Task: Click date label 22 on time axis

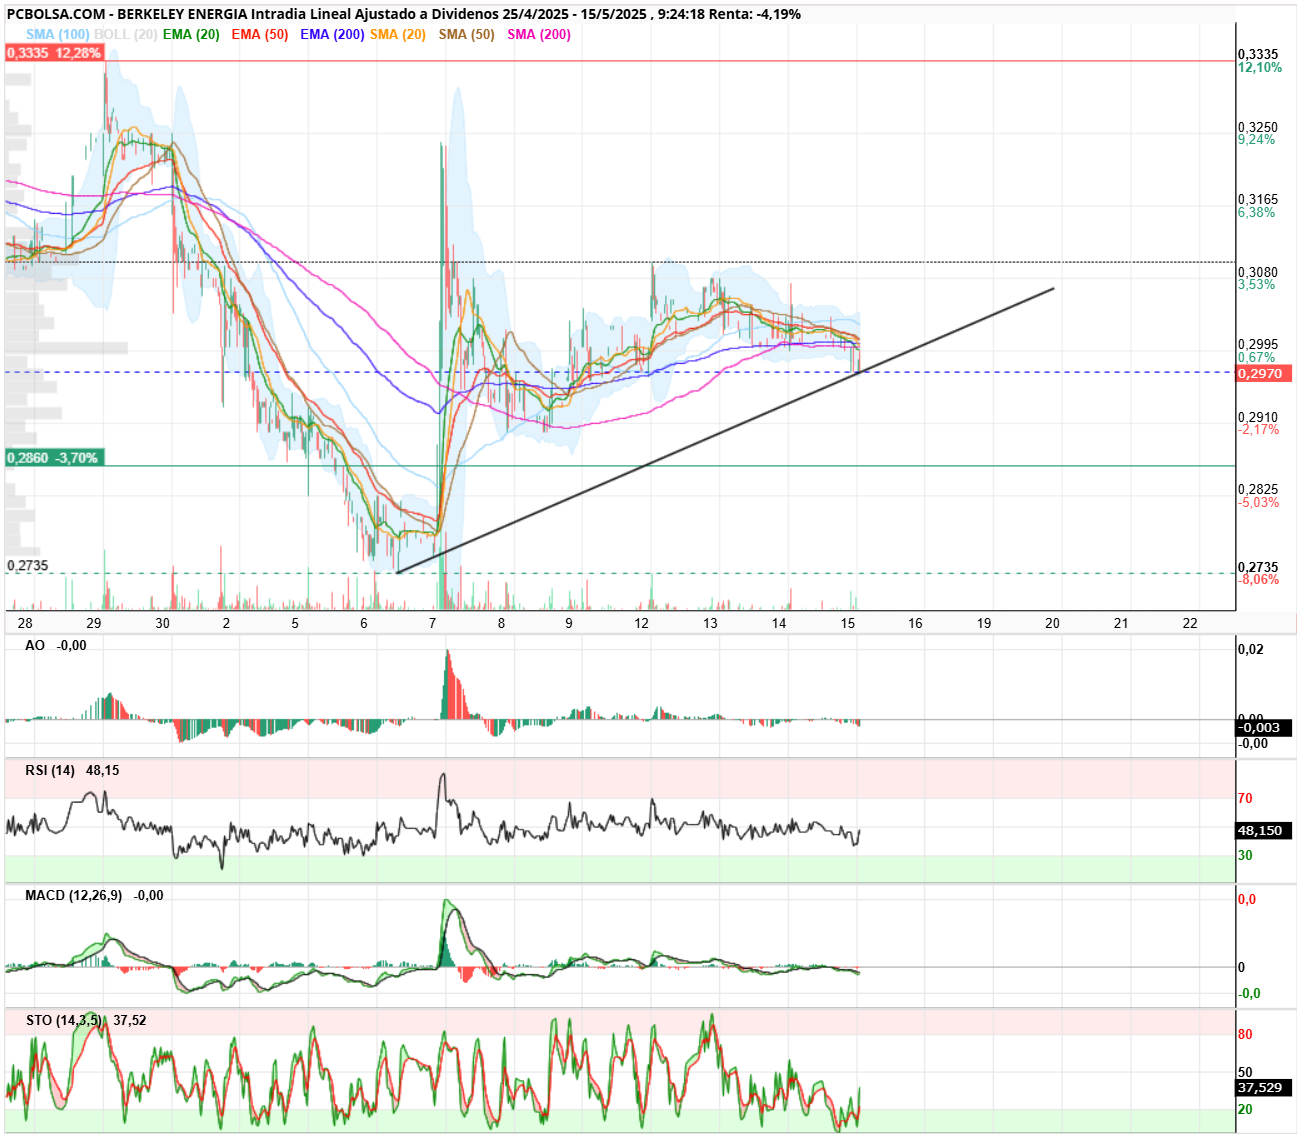Action: pos(1190,623)
